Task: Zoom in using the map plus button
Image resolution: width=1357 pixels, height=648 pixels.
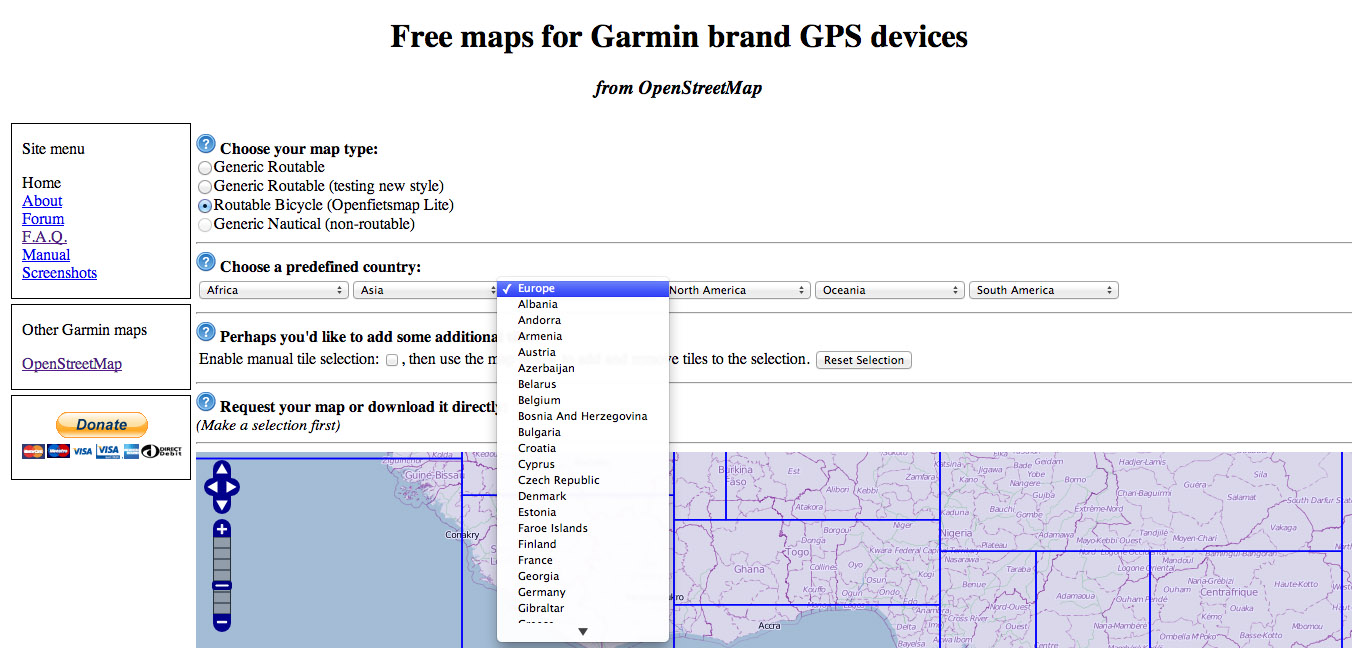Action: (222, 529)
